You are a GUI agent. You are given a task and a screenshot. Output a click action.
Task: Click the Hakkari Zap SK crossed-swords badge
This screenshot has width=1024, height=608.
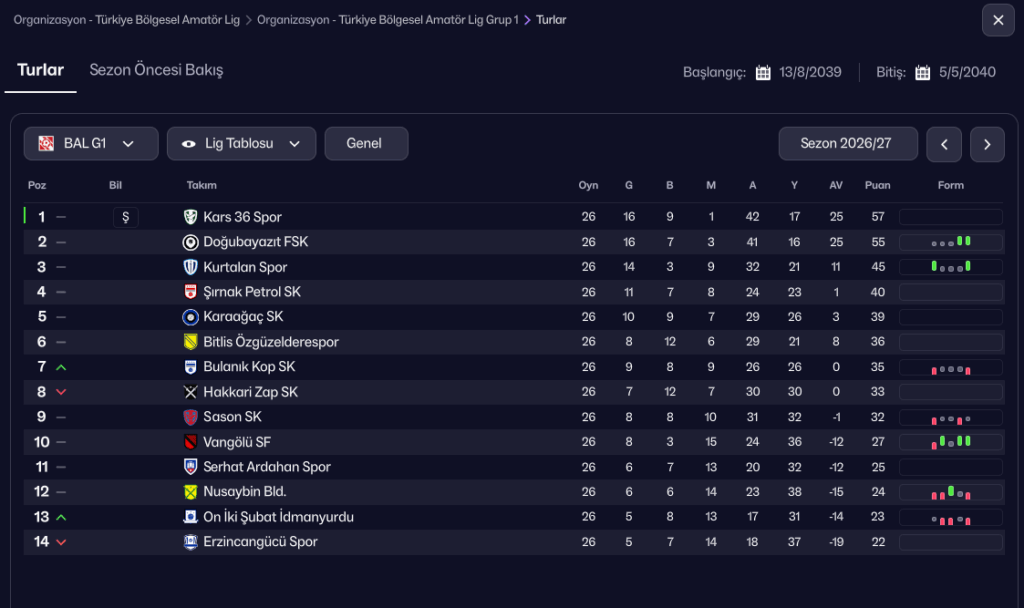pos(190,392)
